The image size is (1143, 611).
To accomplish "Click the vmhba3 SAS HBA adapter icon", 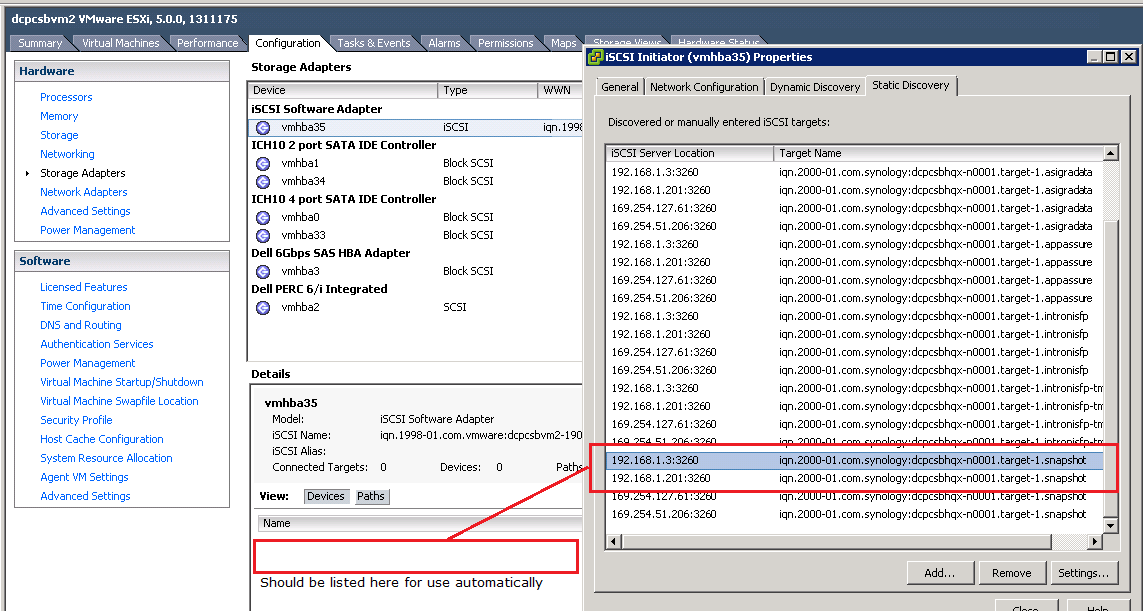I will click(x=263, y=271).
